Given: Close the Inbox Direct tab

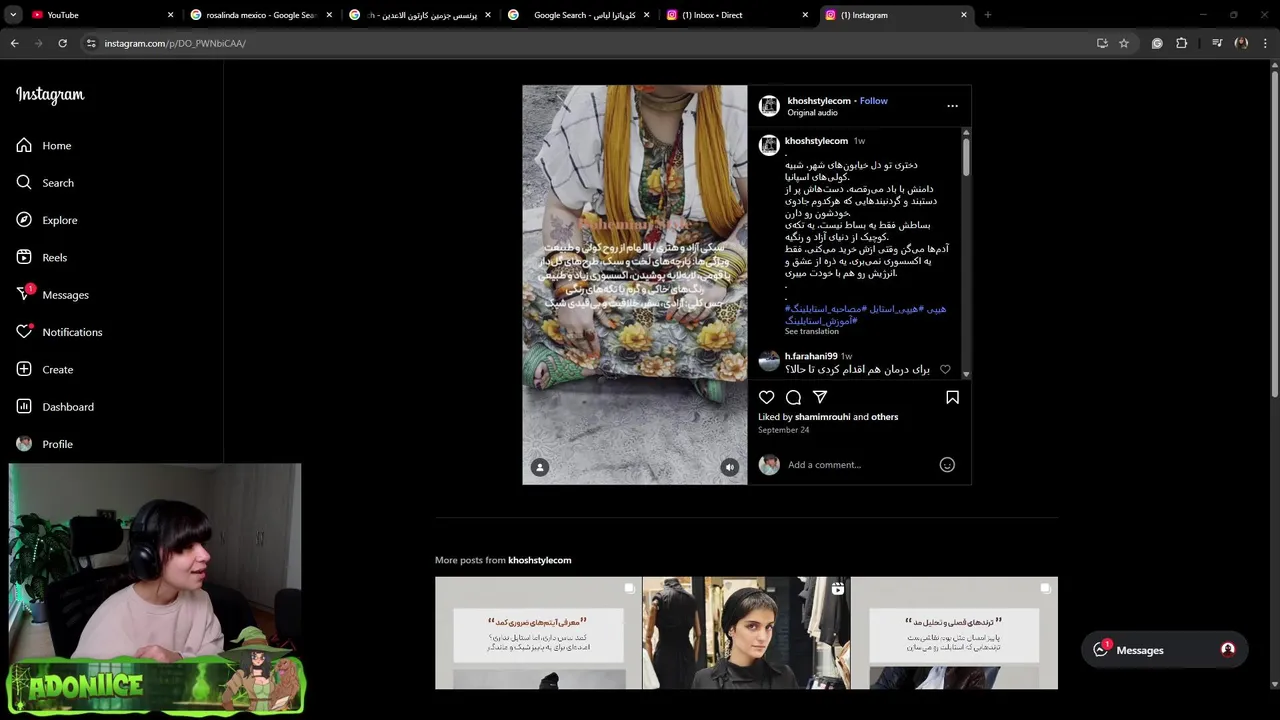Looking at the screenshot, I should (x=805, y=15).
